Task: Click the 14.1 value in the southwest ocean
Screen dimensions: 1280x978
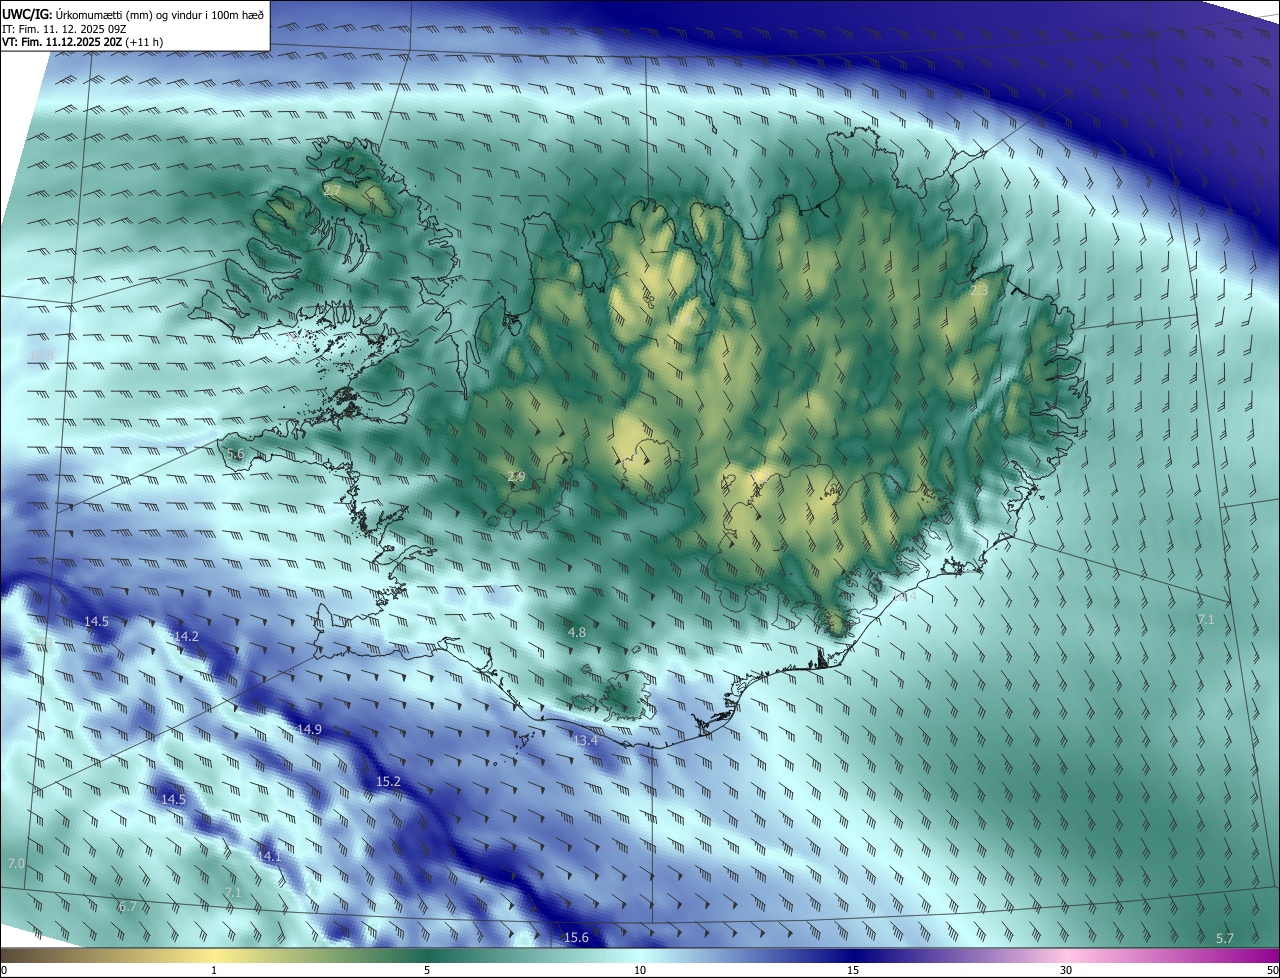Action: 269,856
